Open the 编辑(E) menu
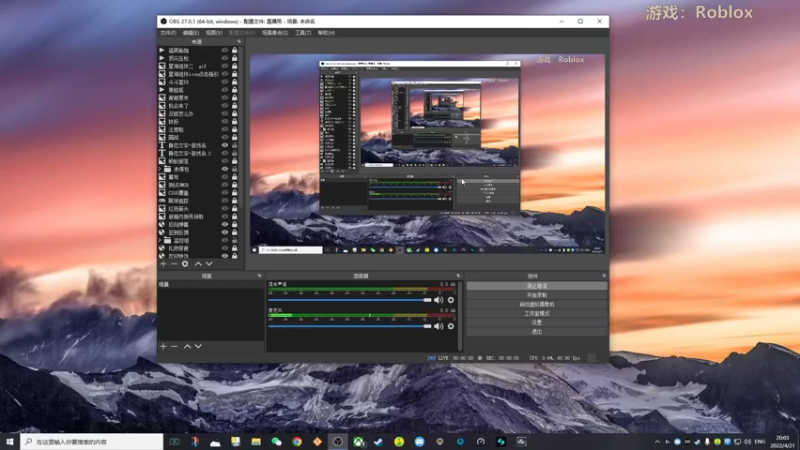The height and width of the screenshot is (450, 800). point(191,33)
